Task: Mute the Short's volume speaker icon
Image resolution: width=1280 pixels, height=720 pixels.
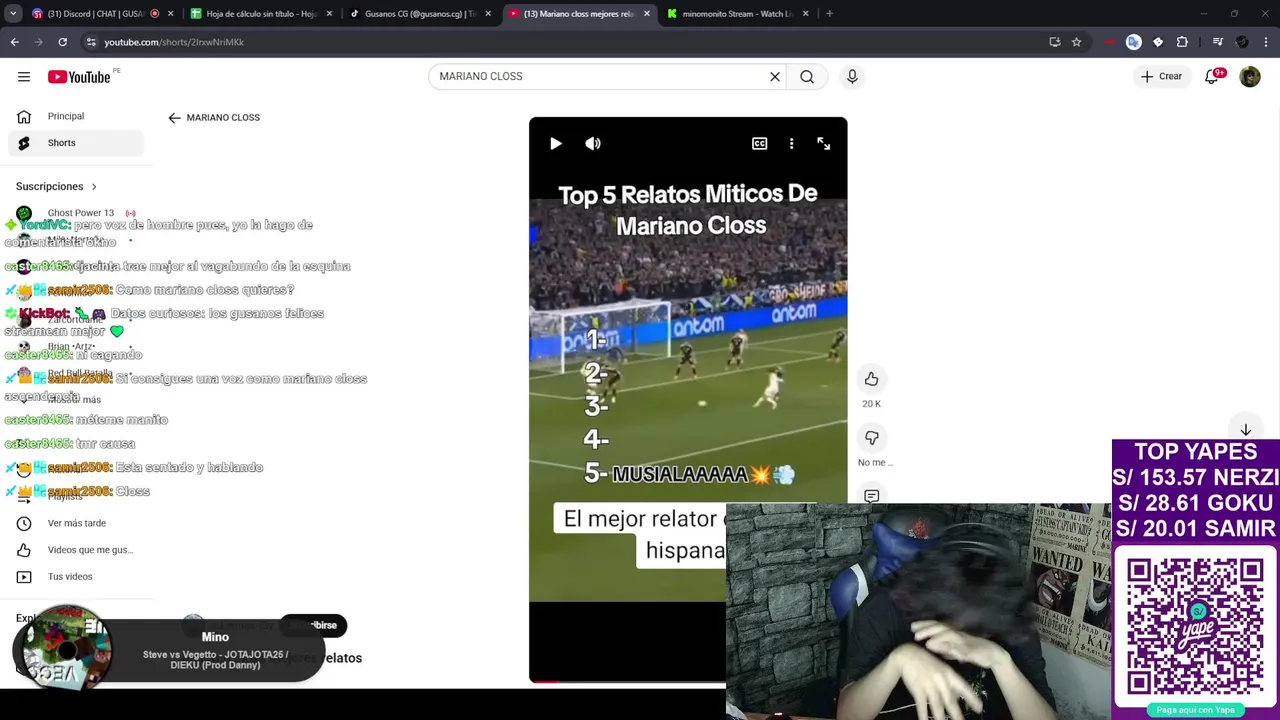Action: coord(593,144)
